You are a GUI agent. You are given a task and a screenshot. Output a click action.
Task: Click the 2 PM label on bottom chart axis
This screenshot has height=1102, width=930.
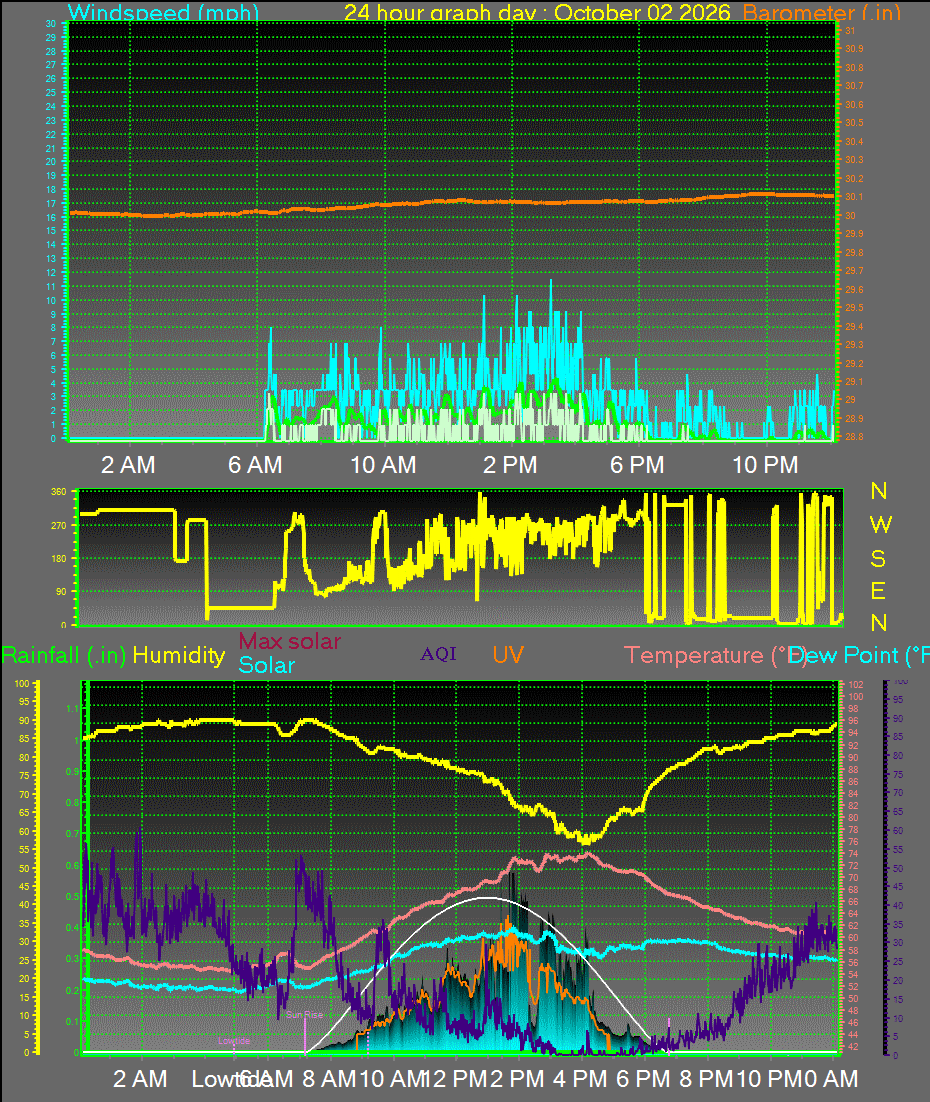tap(517, 1079)
